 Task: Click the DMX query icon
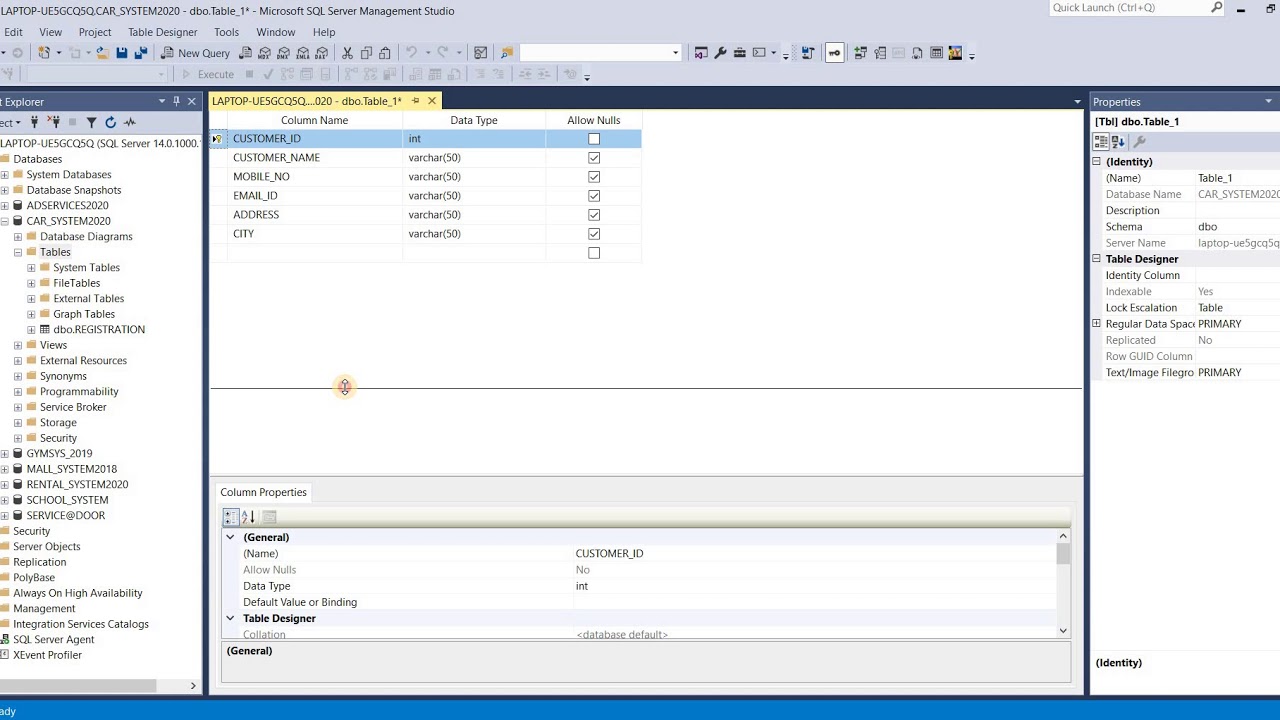pyautogui.click(x=284, y=53)
